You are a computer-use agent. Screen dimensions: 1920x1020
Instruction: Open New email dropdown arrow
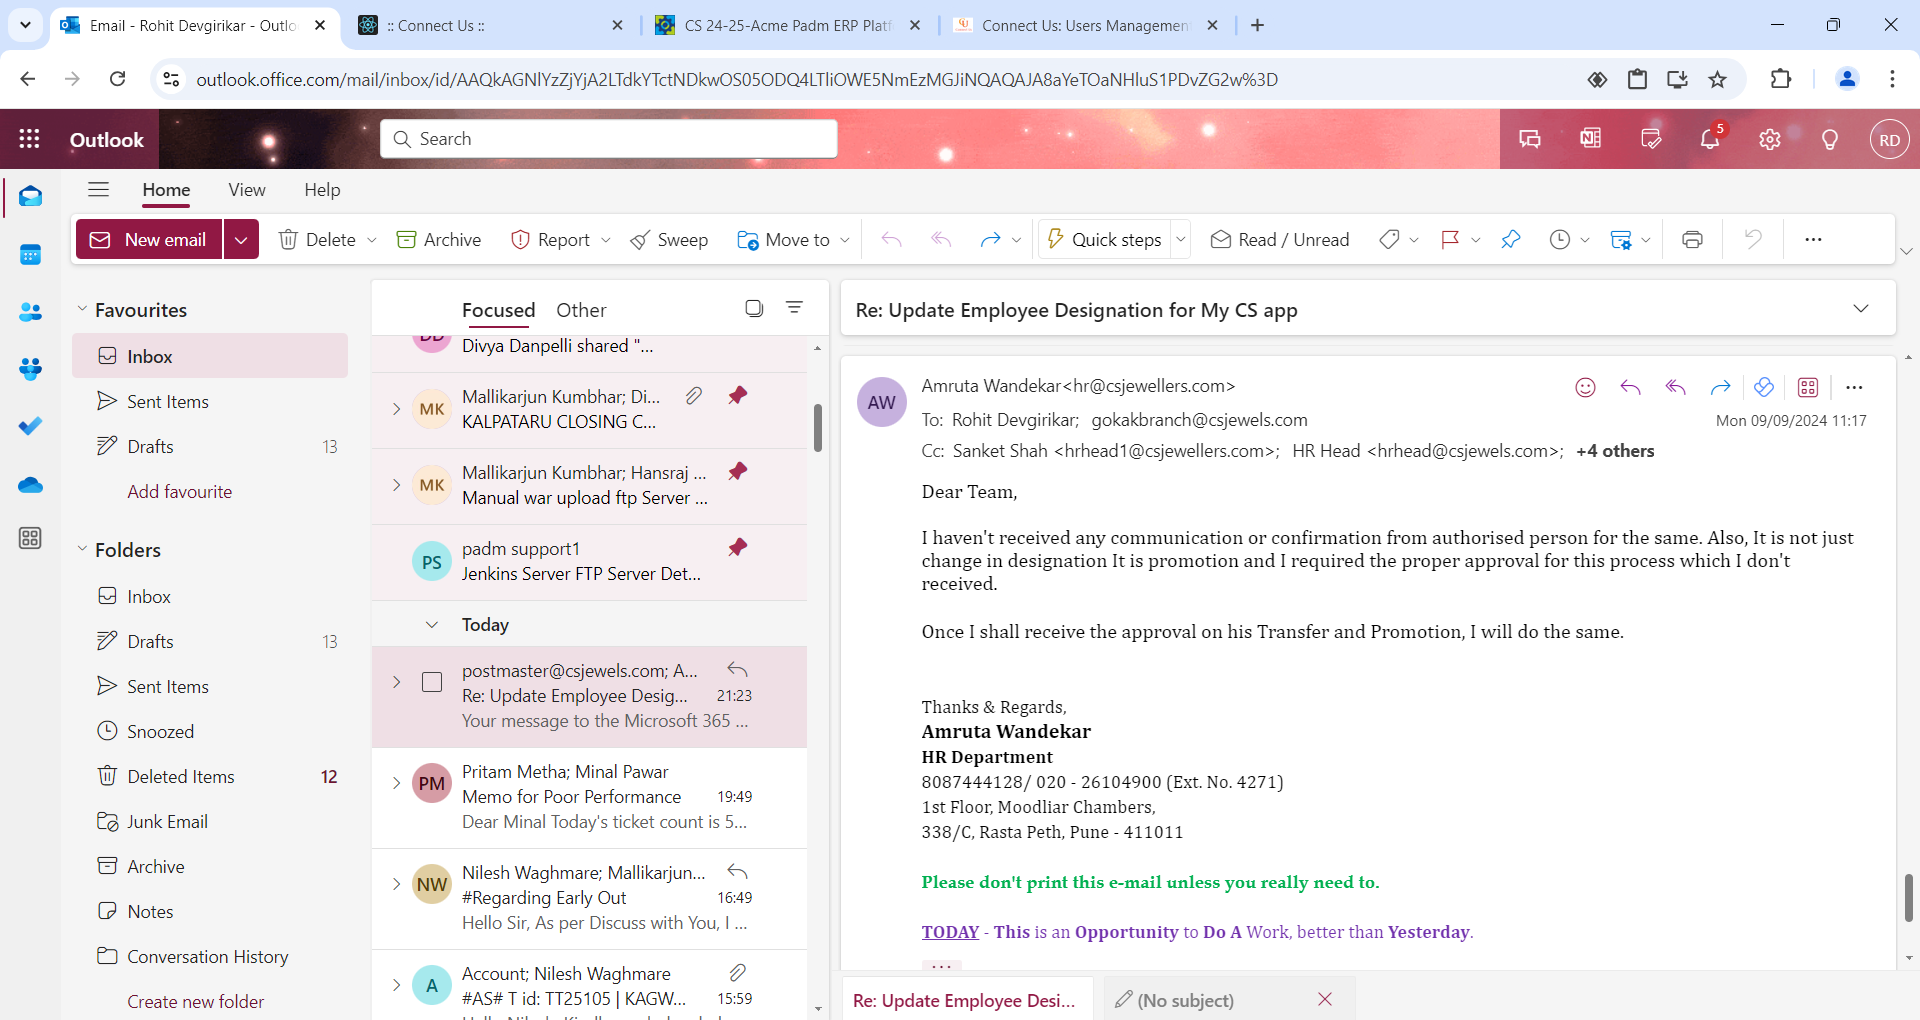pyautogui.click(x=241, y=239)
